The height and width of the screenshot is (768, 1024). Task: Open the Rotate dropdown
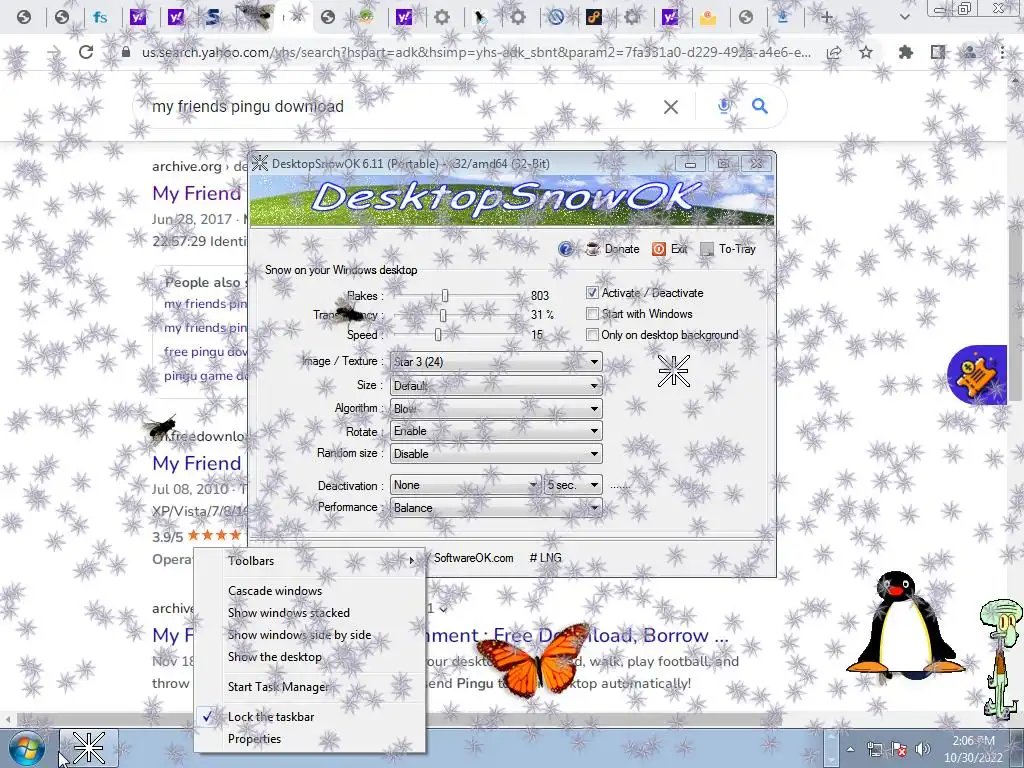point(496,431)
